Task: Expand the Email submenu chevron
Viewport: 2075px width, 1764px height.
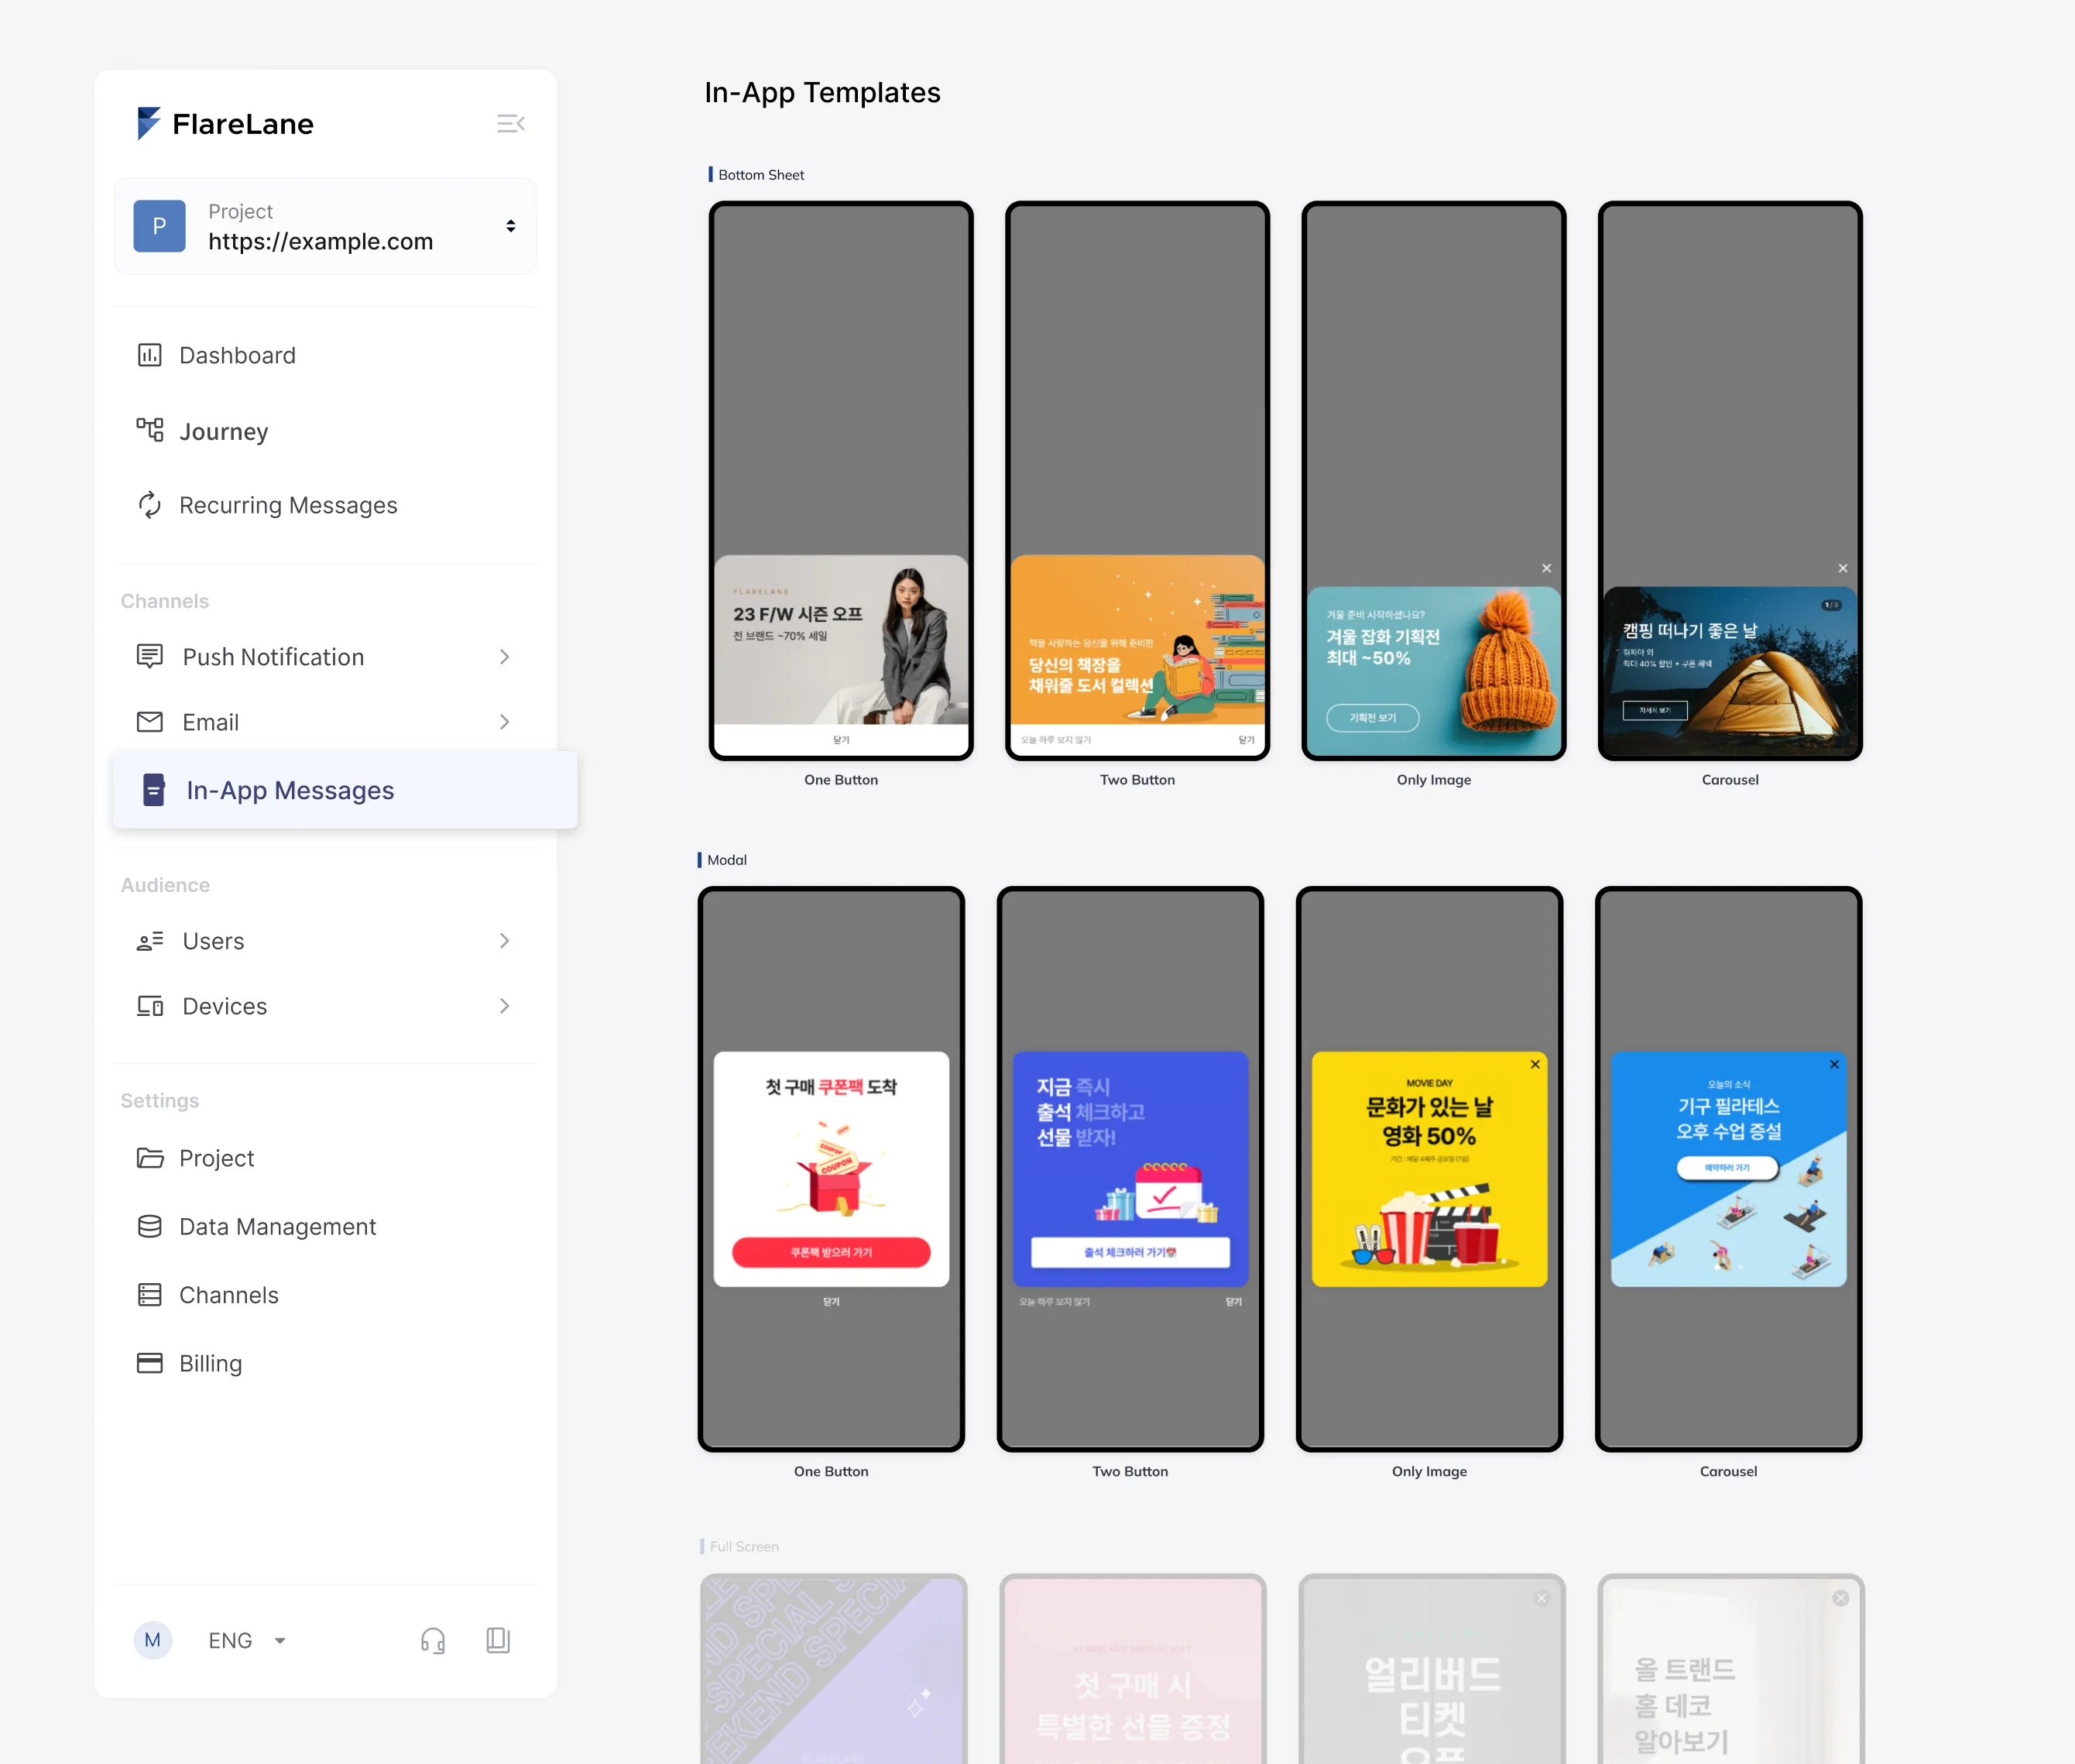Action: (x=504, y=722)
